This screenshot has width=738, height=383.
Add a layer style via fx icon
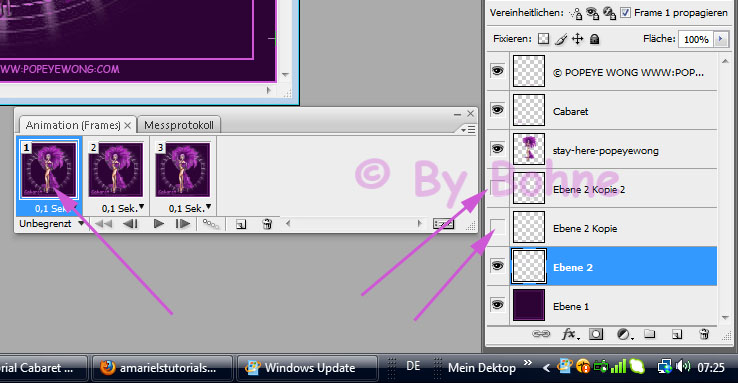coord(570,334)
